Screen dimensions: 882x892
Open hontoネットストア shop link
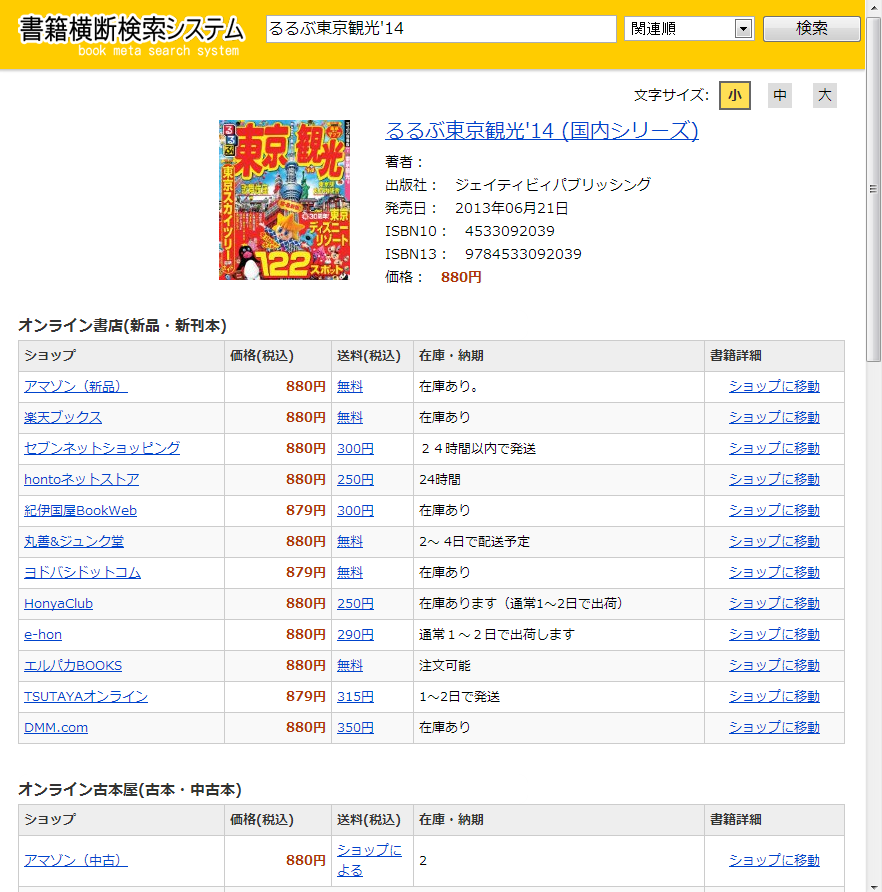pyautogui.click(x=81, y=479)
